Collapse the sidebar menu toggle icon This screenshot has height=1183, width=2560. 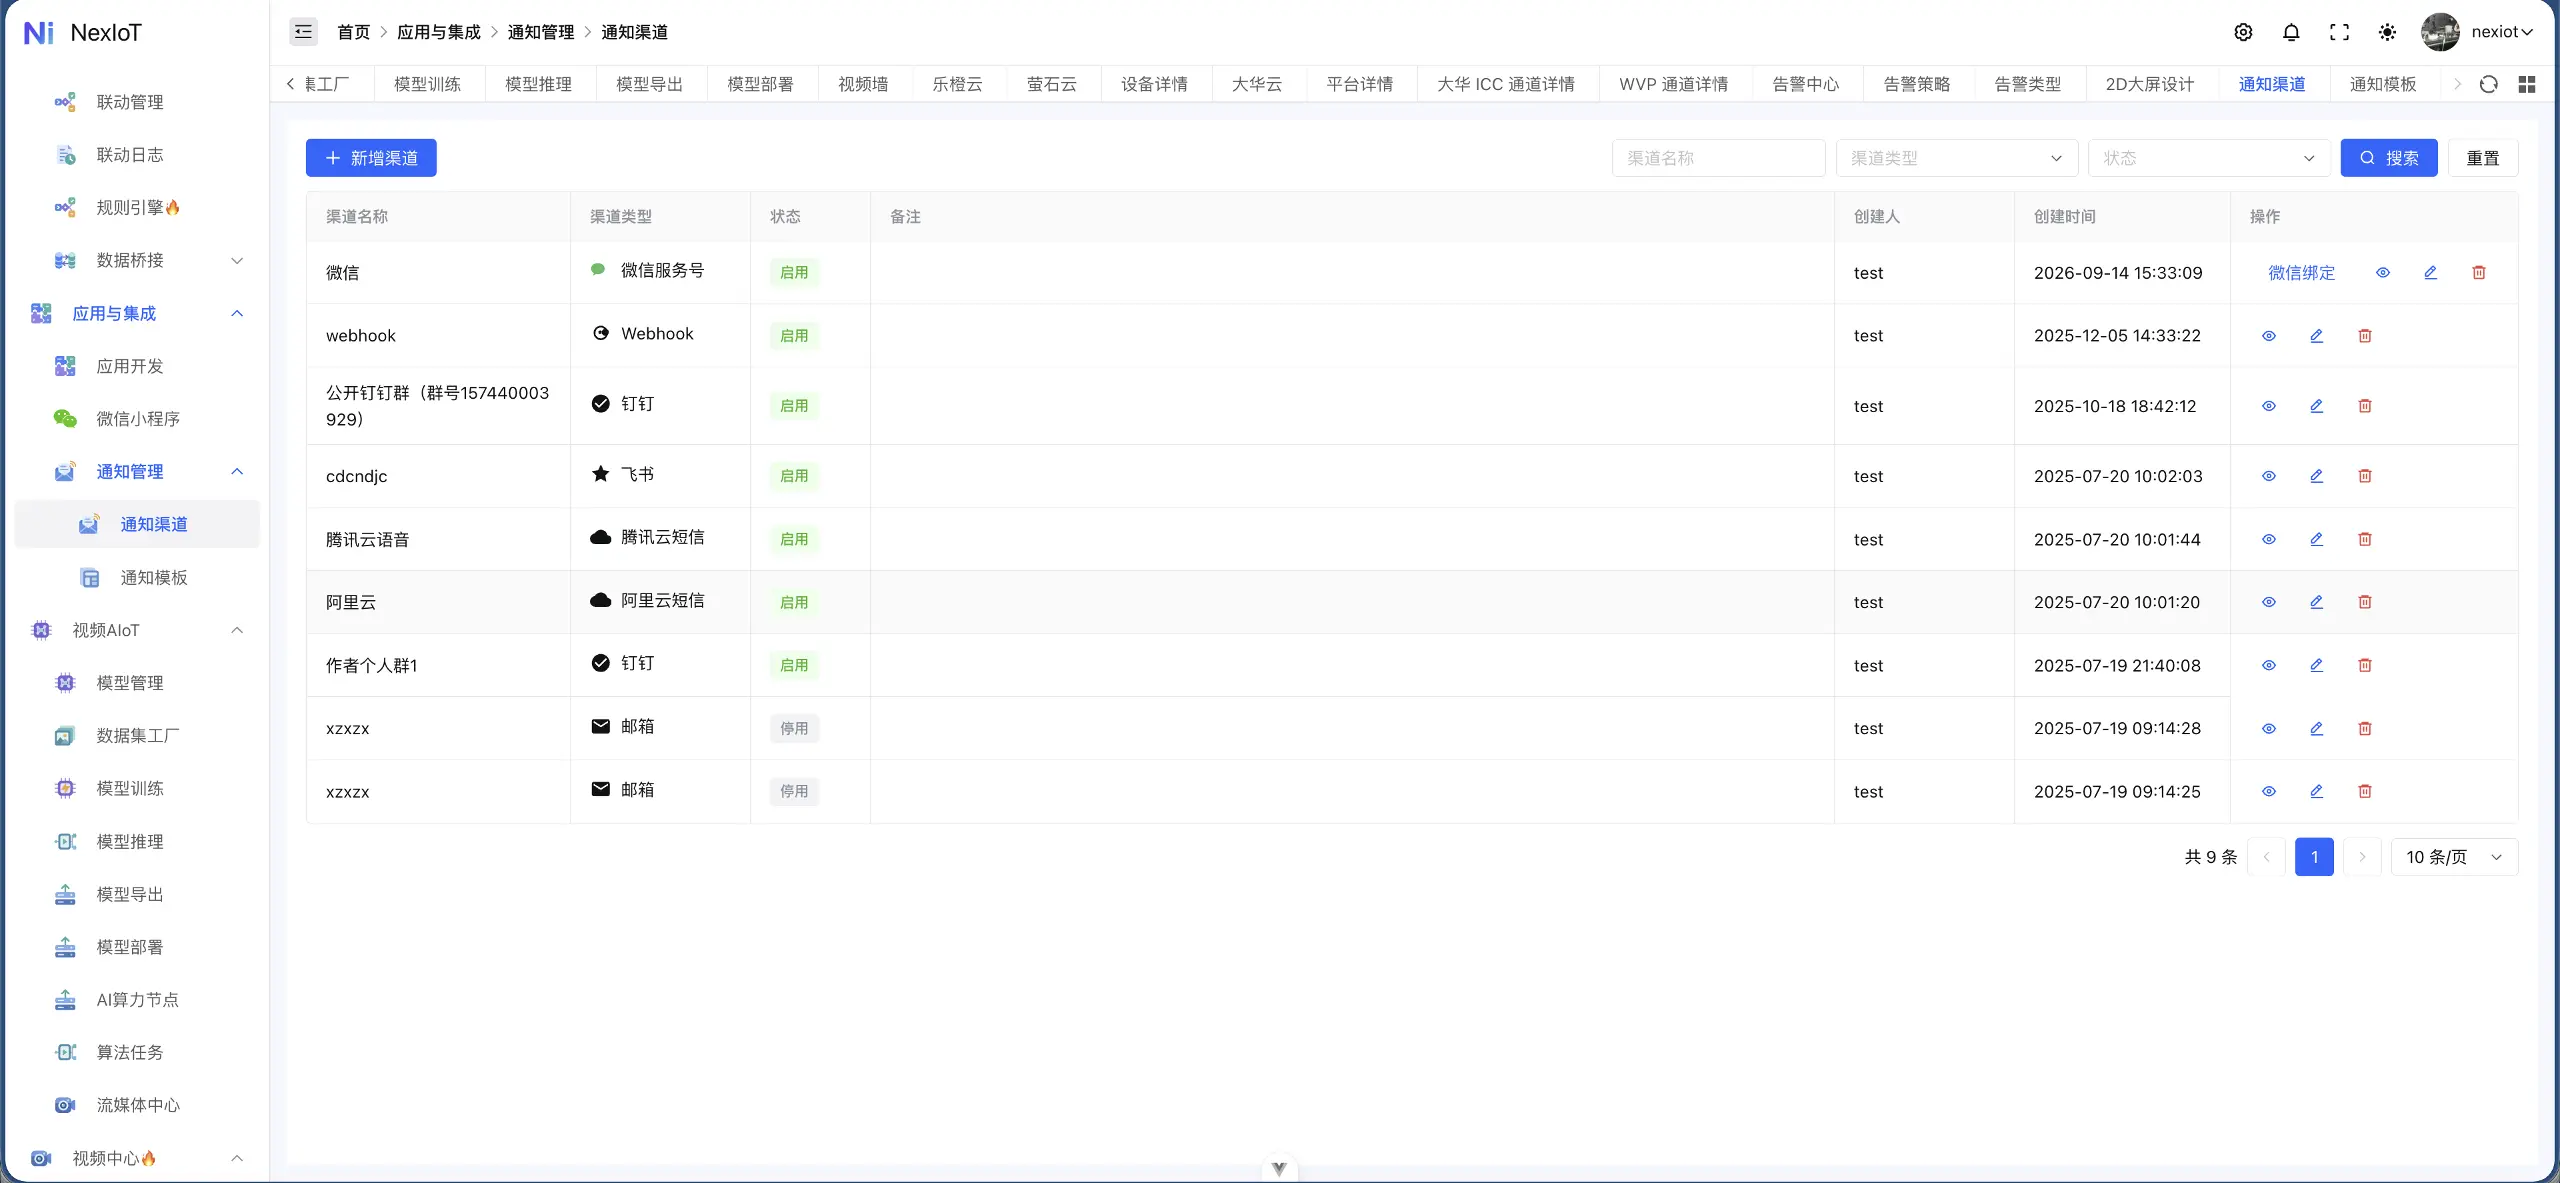(303, 32)
